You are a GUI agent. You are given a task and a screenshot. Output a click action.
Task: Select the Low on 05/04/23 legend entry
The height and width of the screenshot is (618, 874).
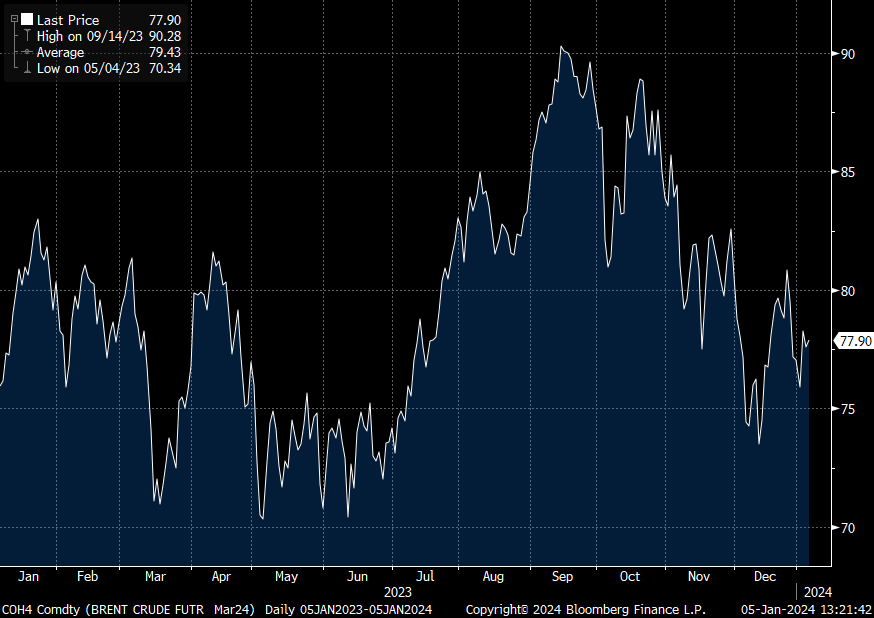pos(87,68)
